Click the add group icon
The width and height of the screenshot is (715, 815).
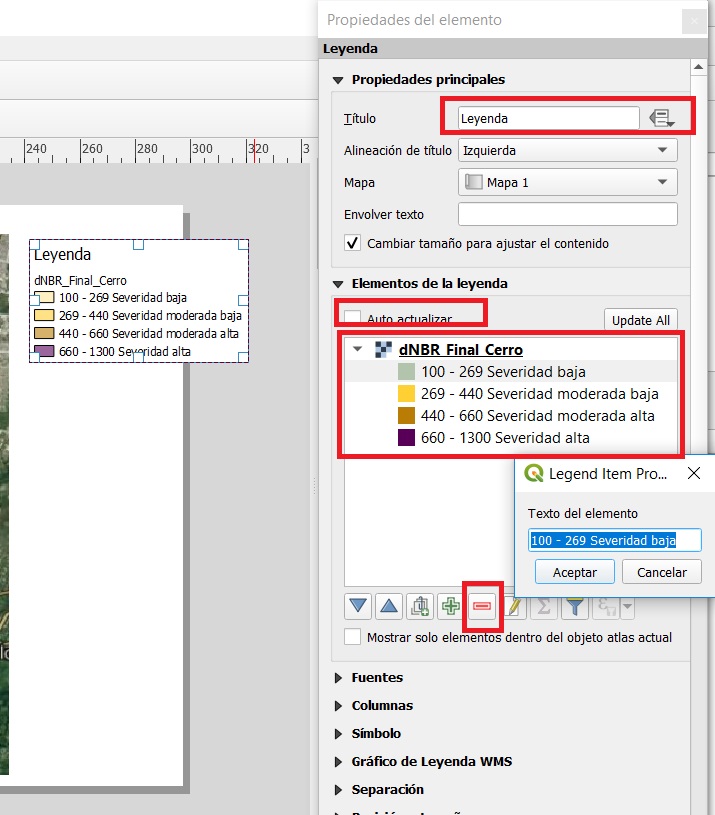coord(420,606)
